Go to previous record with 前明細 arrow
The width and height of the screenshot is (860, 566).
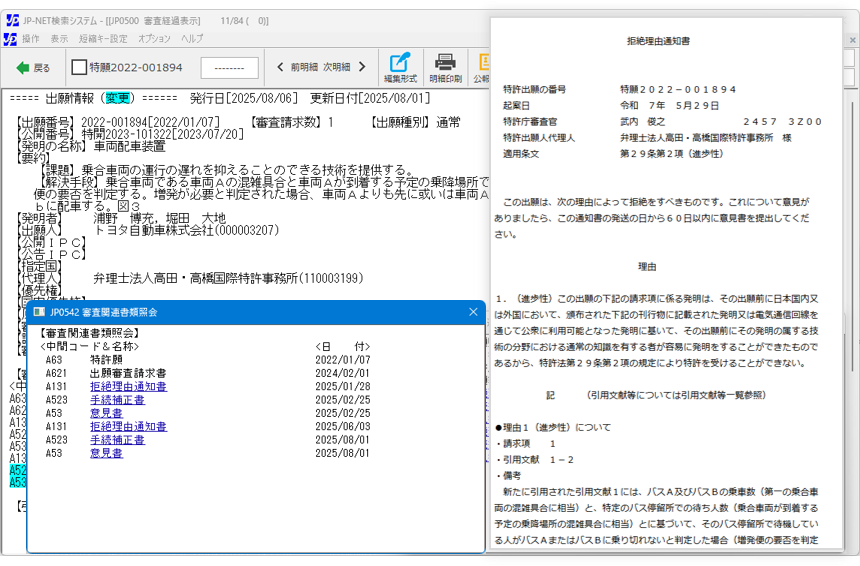(281, 67)
